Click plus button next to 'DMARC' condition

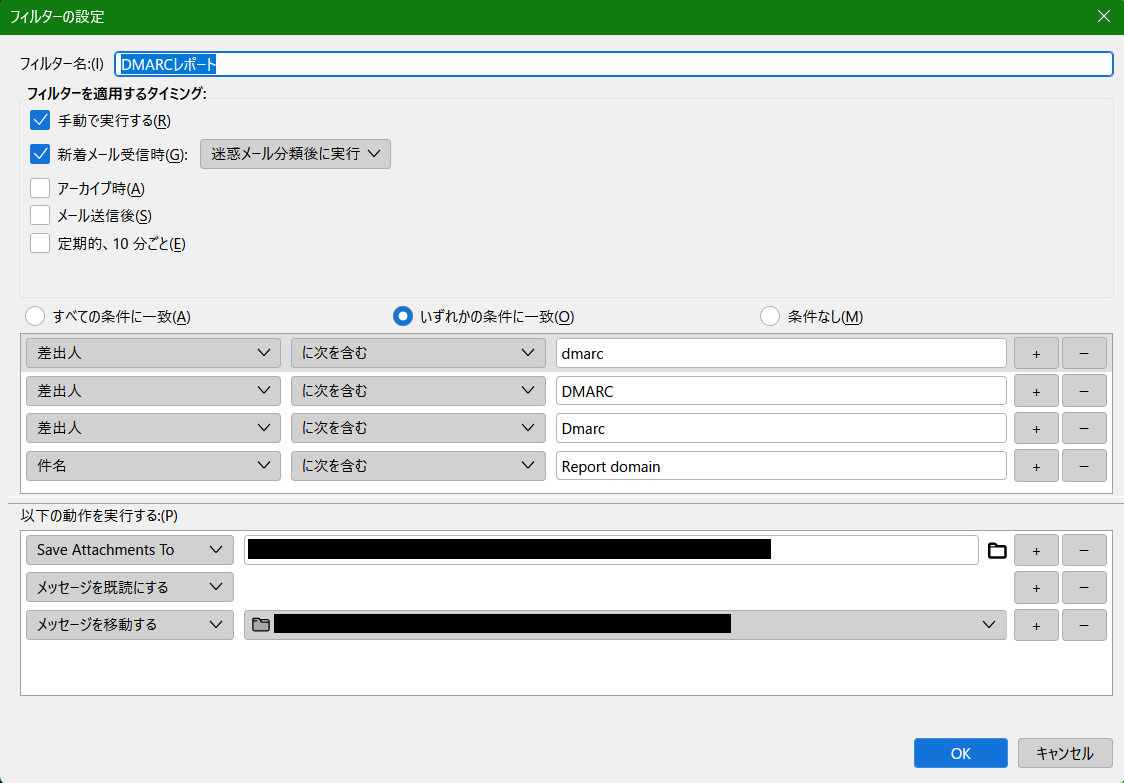click(x=1036, y=391)
